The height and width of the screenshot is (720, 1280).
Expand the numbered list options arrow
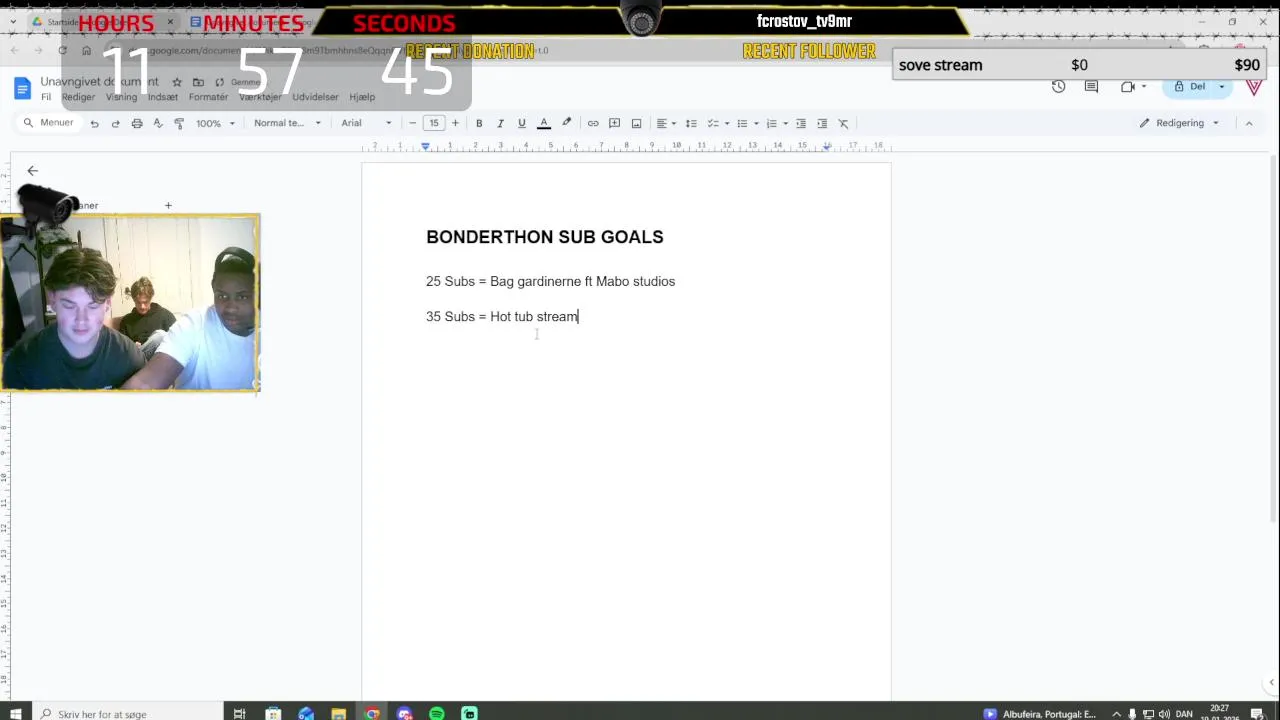click(x=785, y=123)
